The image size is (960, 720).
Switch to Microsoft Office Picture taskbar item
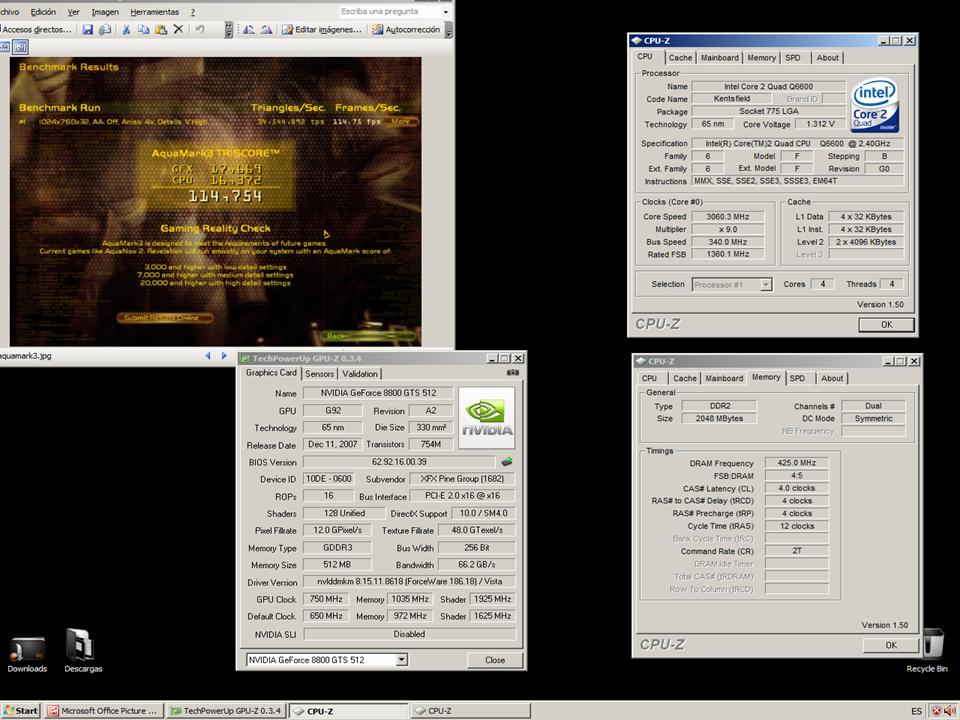[102, 711]
